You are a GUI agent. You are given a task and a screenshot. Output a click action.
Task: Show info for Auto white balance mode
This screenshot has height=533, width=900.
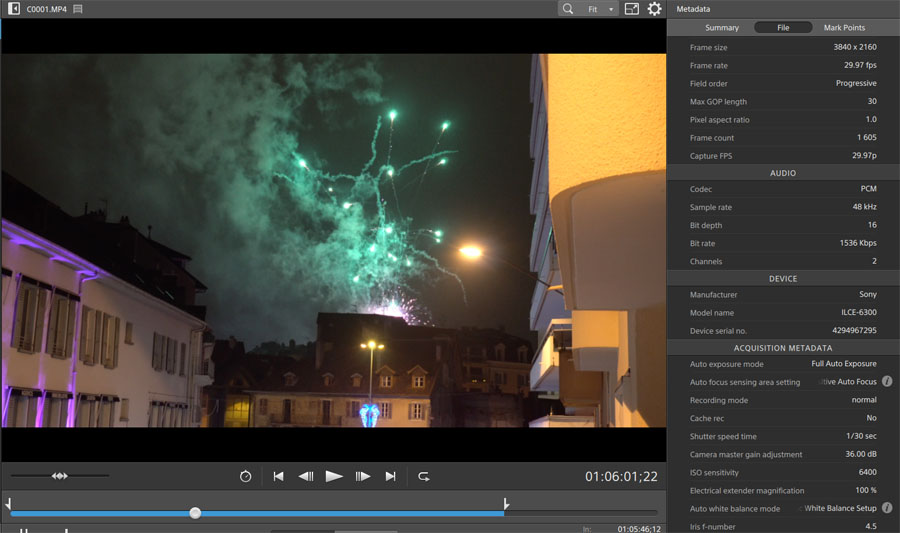click(887, 508)
